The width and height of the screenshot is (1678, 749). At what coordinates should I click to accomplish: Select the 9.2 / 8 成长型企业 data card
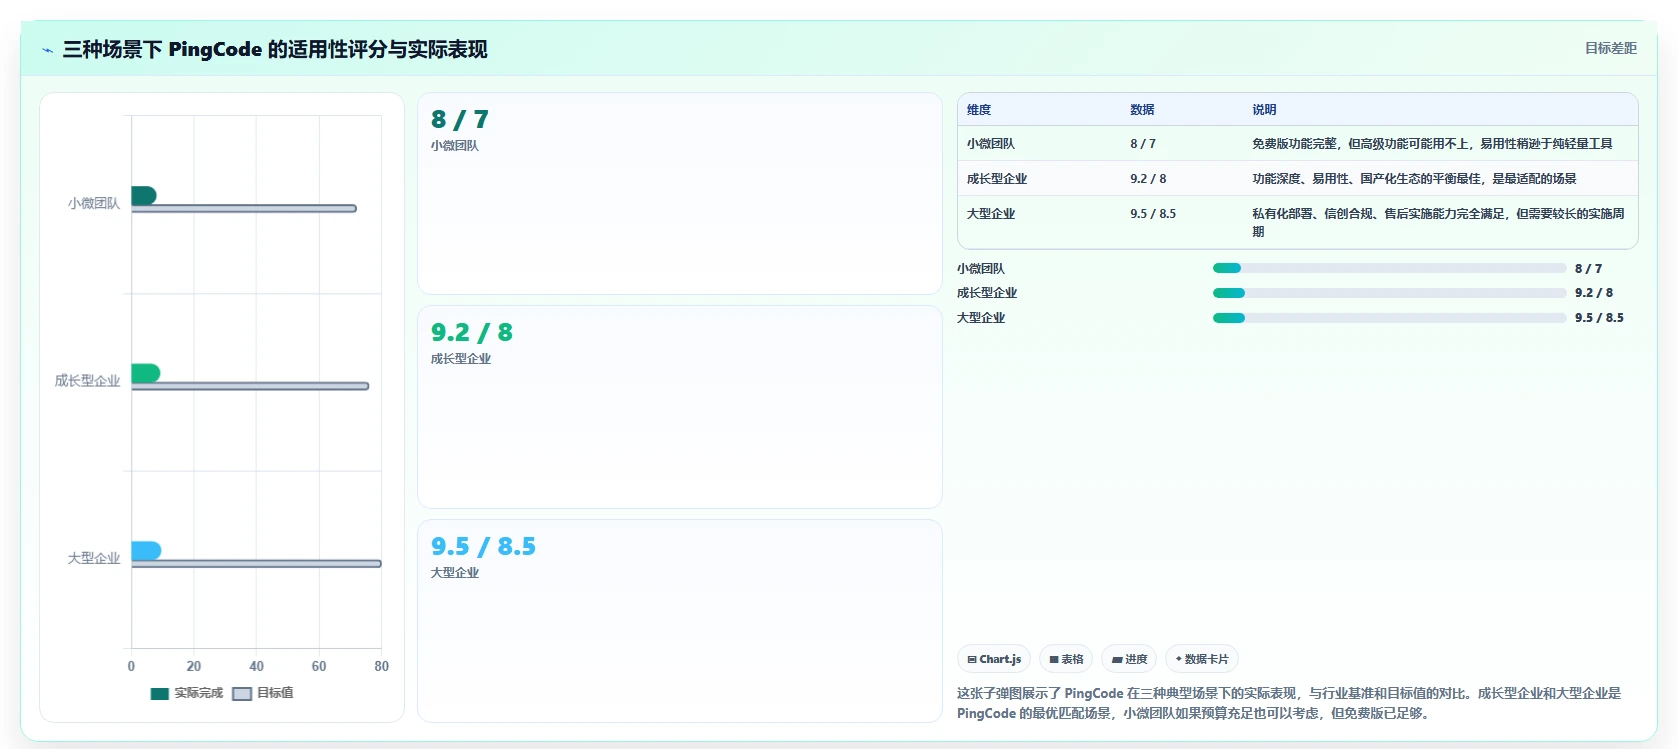pyautogui.click(x=680, y=407)
